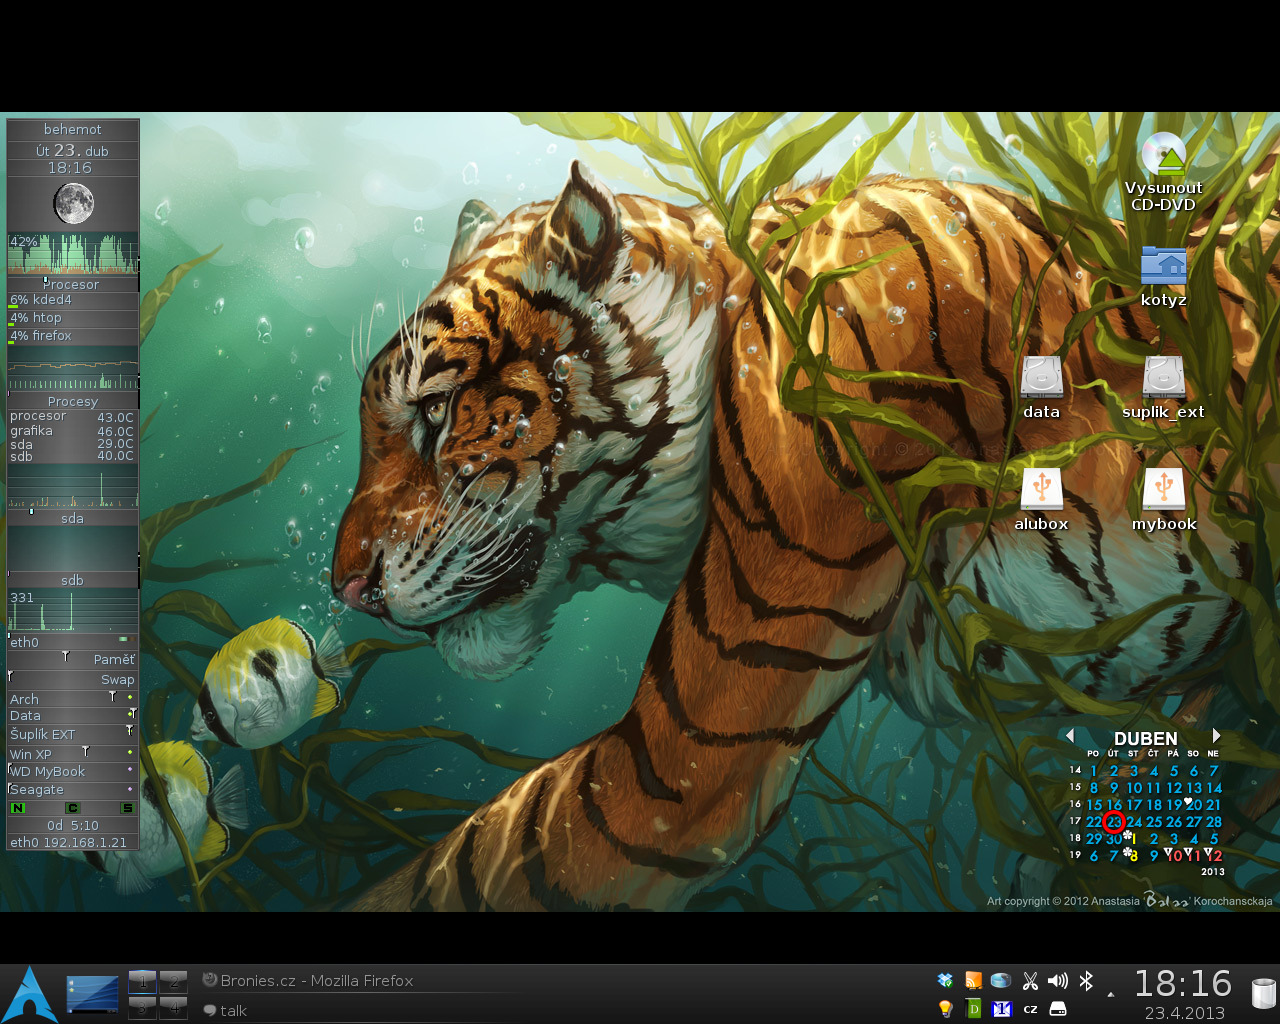Activate the talk window taskbar entry
This screenshot has width=1280, height=1024.
[225, 1010]
